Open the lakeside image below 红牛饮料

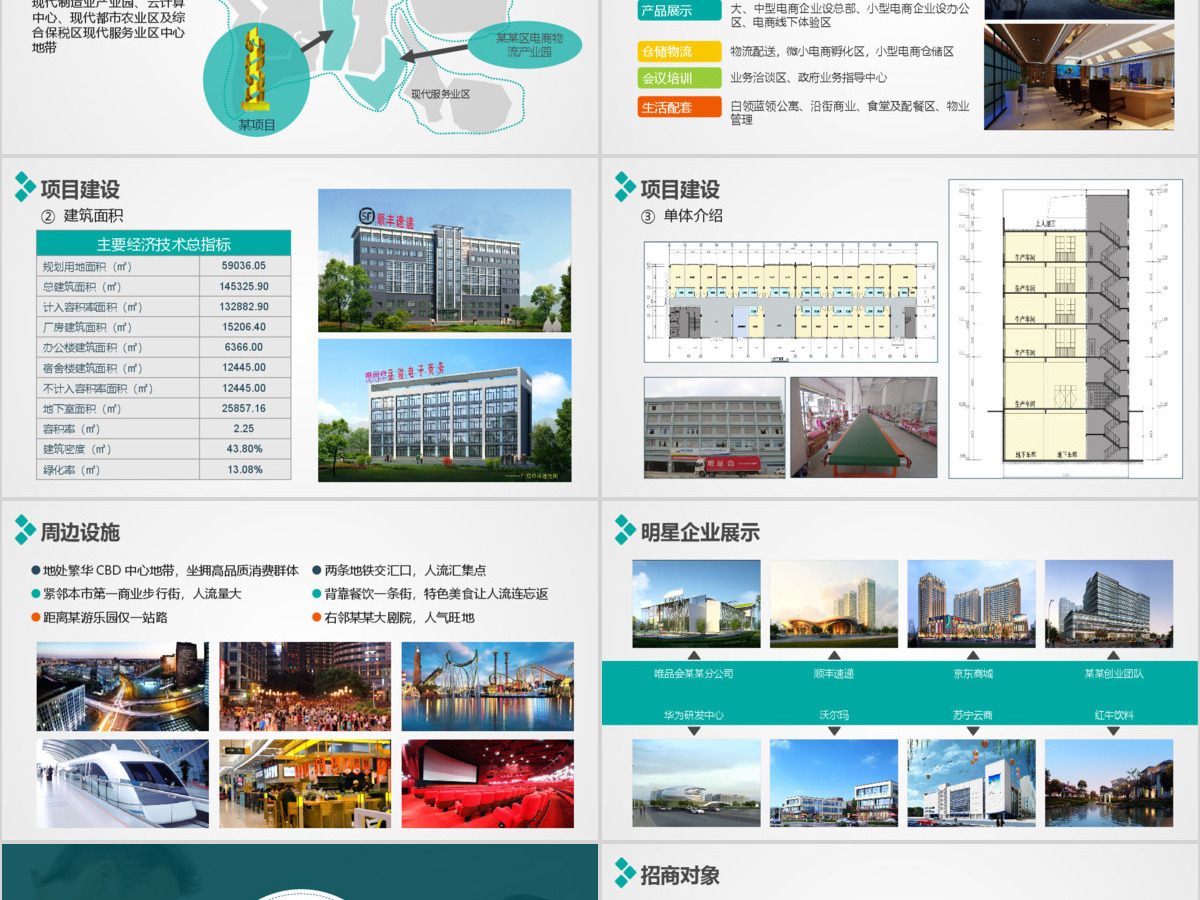pos(1109,783)
